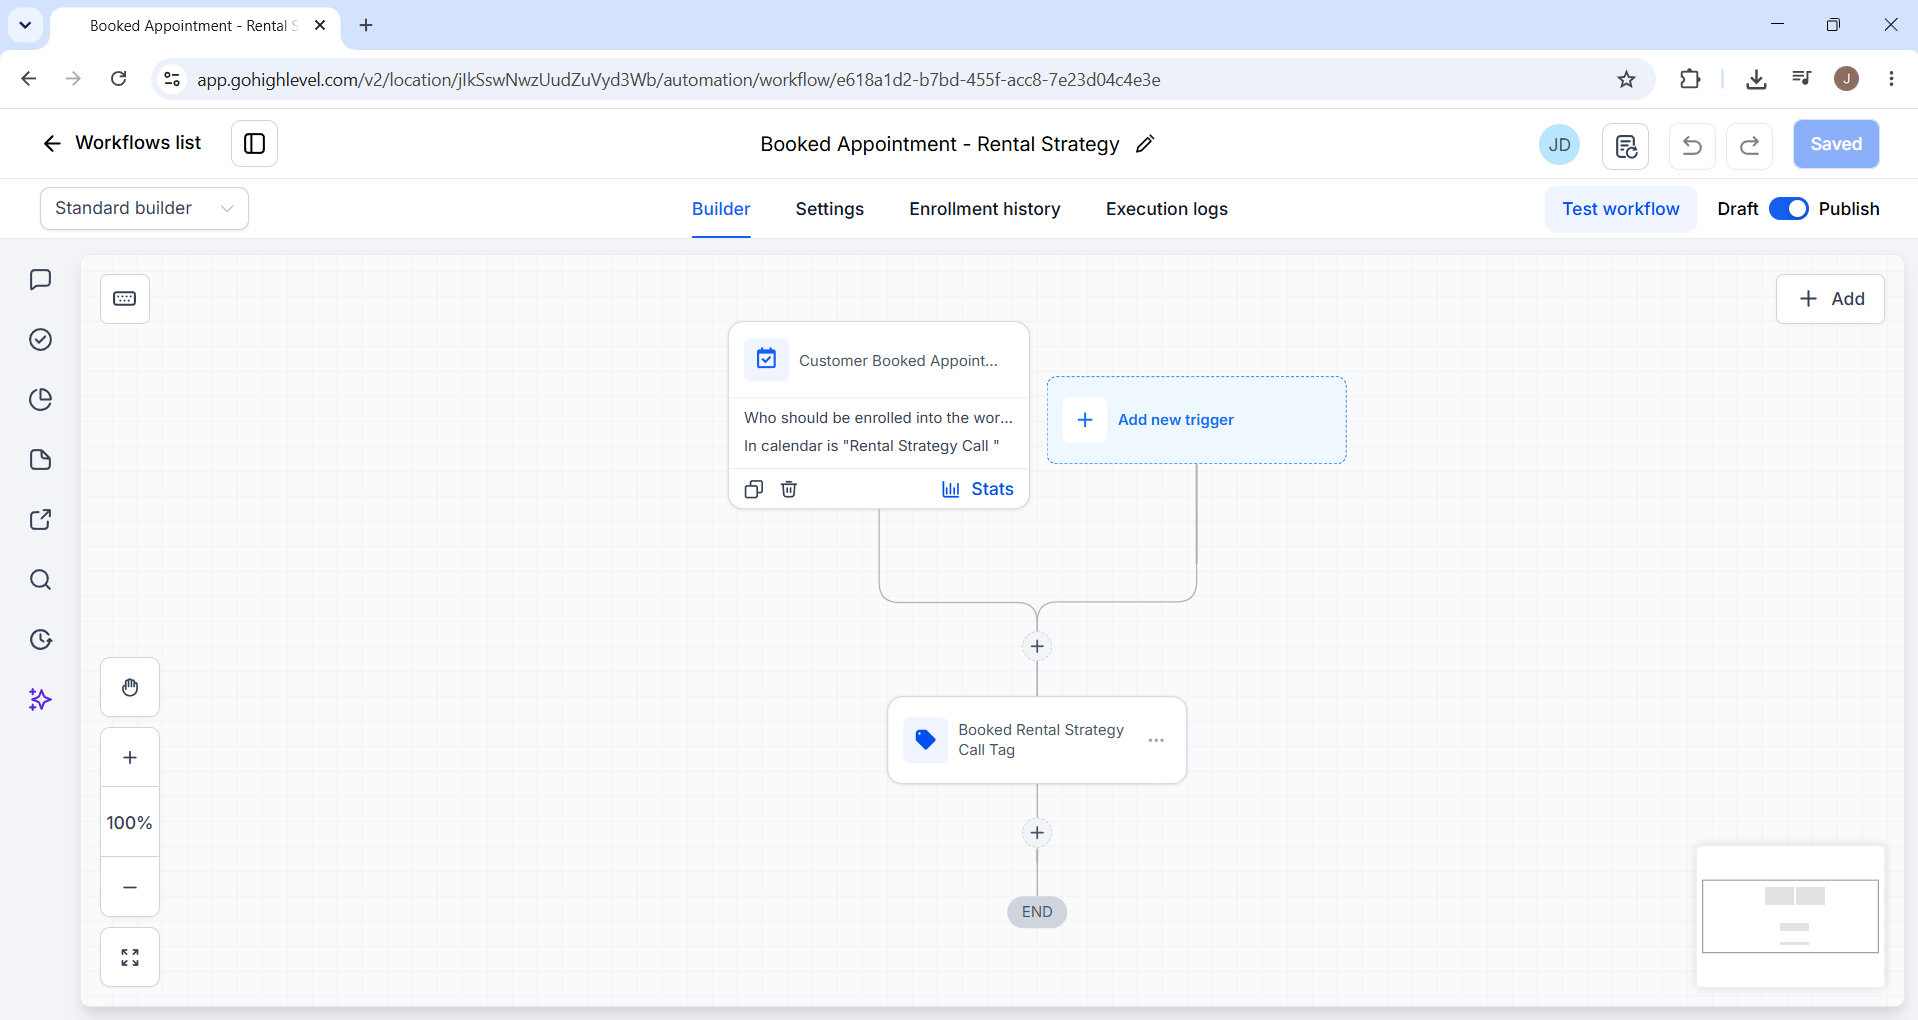The image size is (1918, 1020).
Task: Add a step before END node
Action: 1037,832
